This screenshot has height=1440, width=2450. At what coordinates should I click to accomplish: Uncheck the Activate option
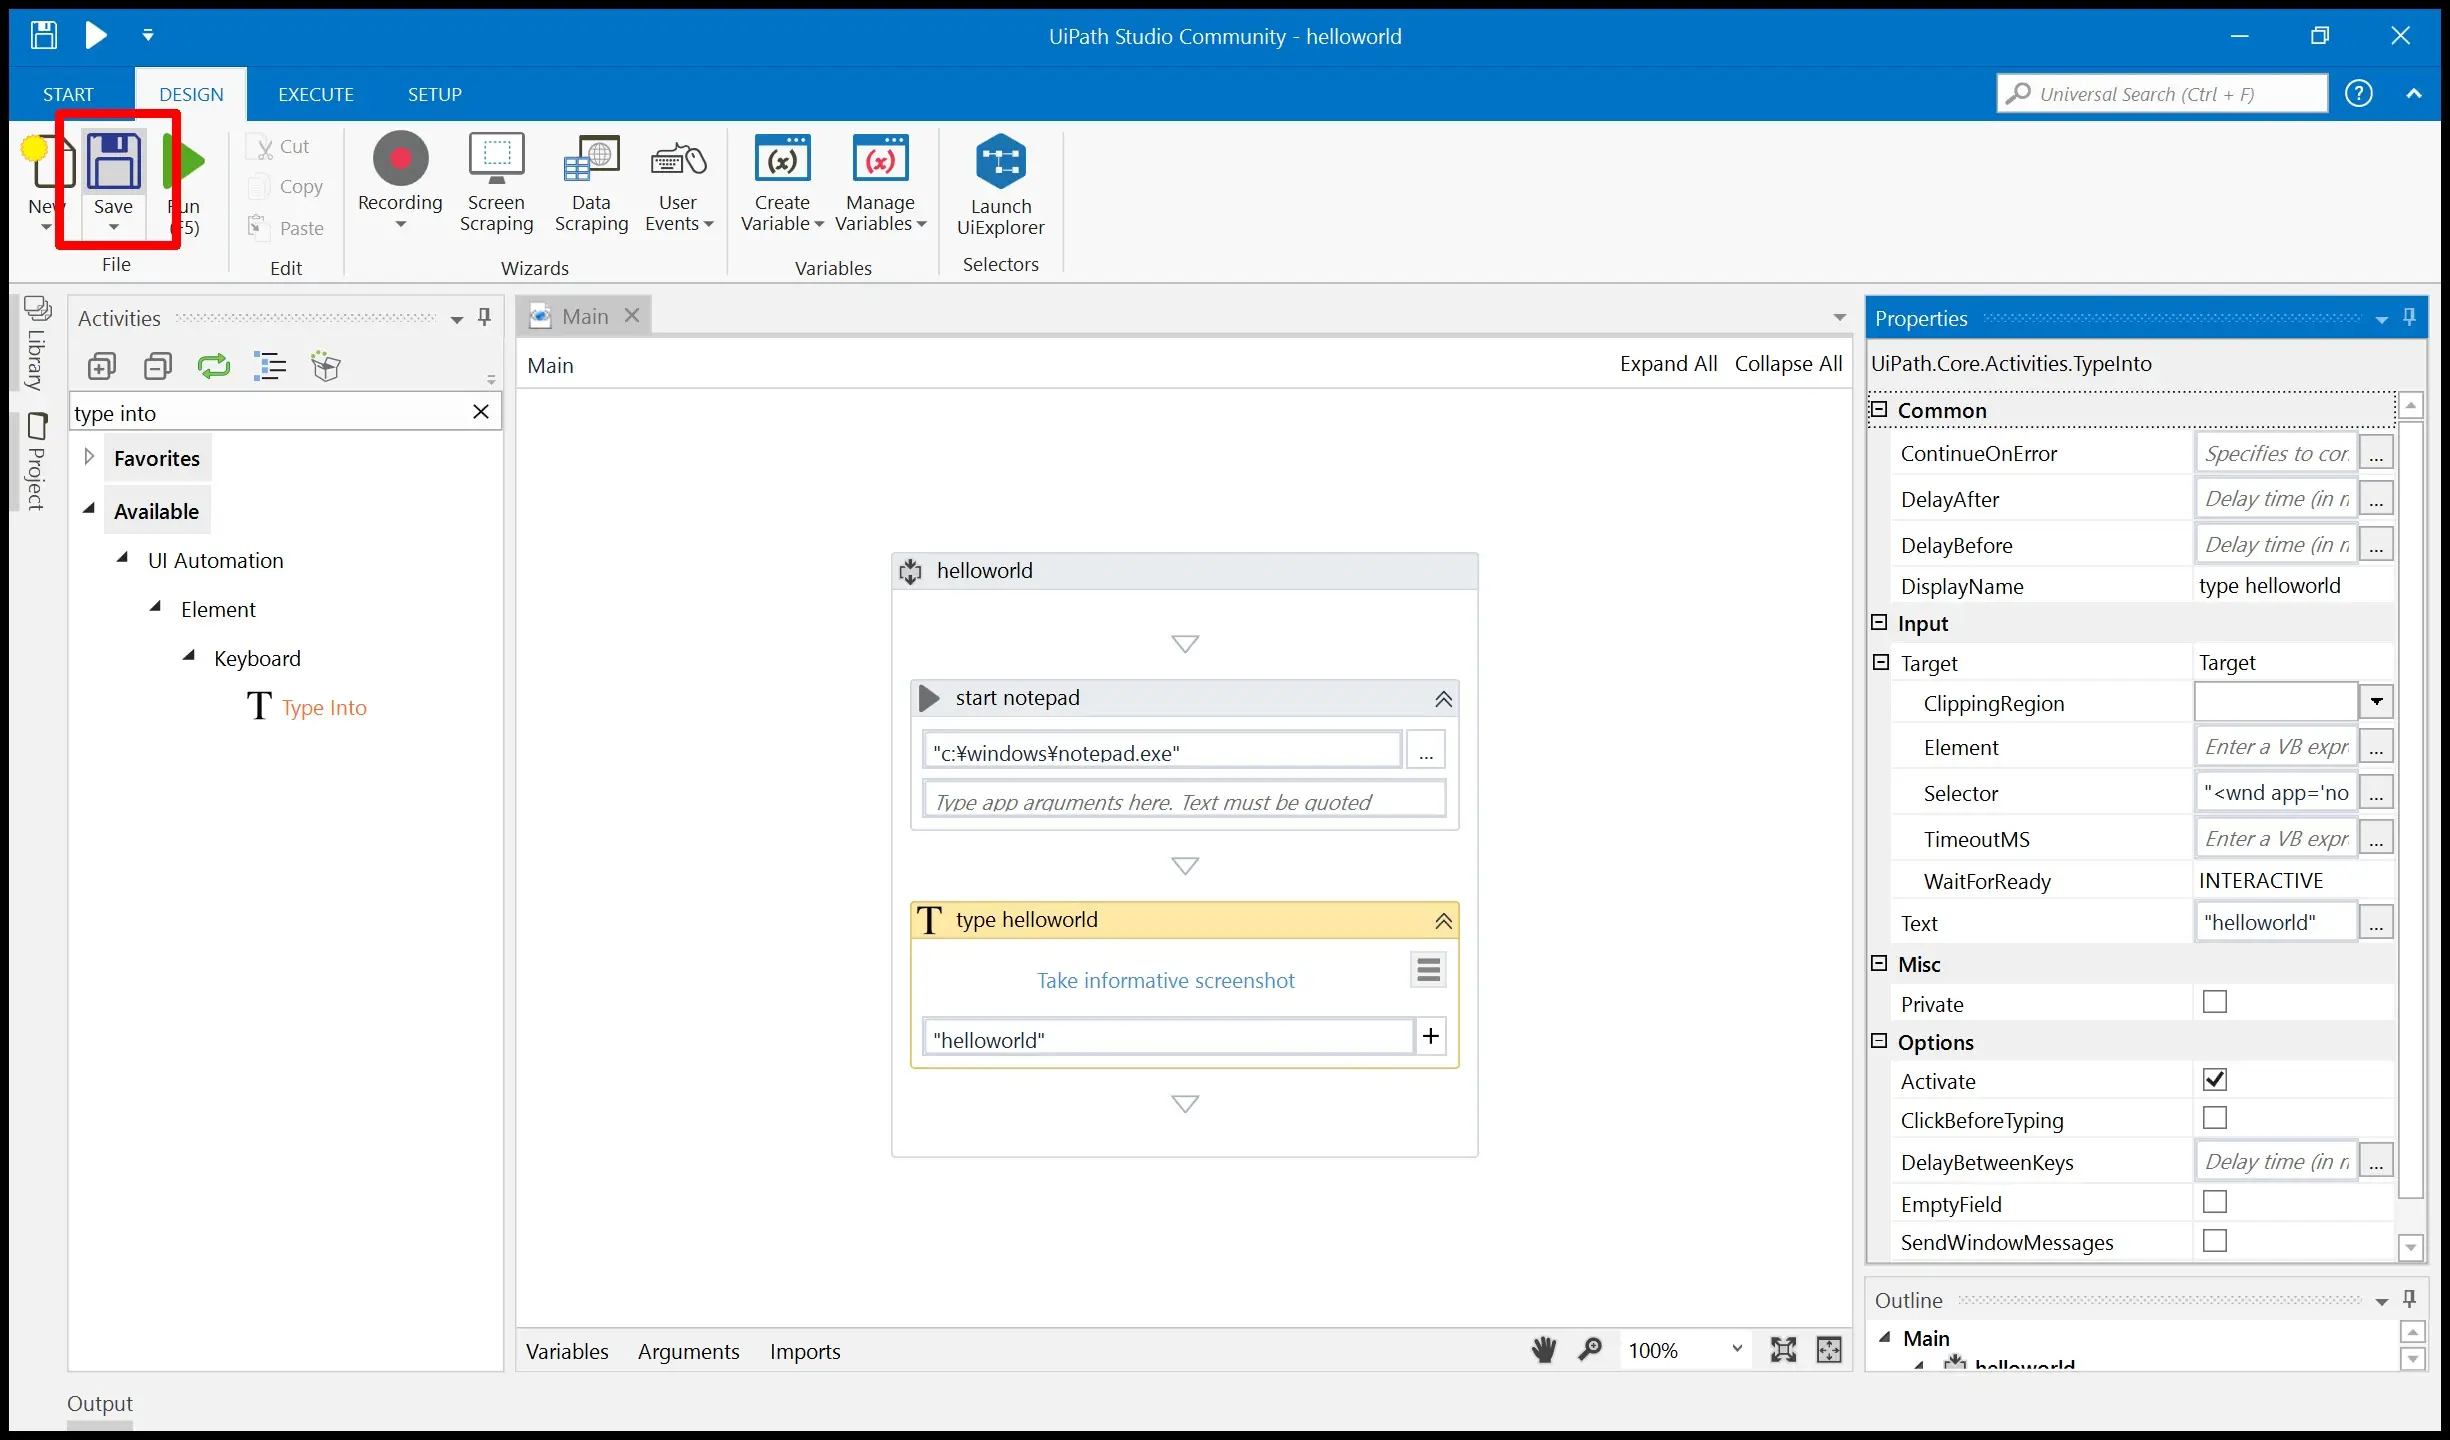point(2215,1080)
